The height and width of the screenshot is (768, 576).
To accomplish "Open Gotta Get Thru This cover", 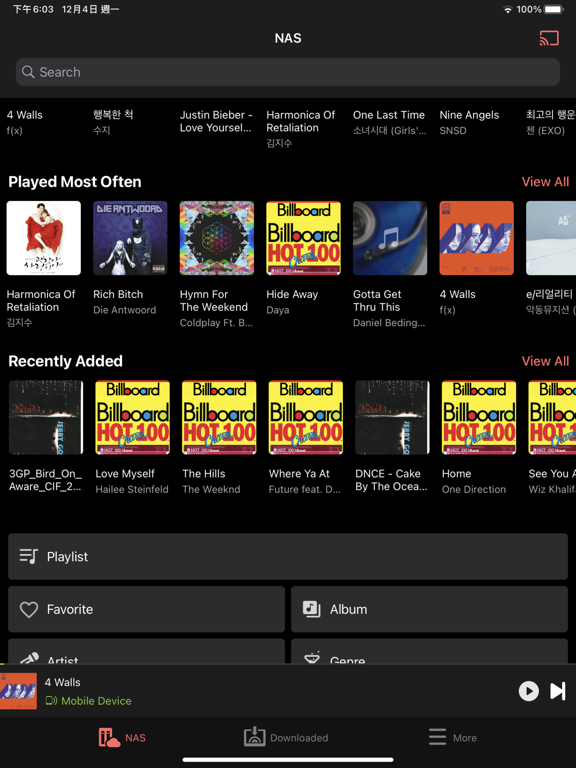I will [390, 238].
